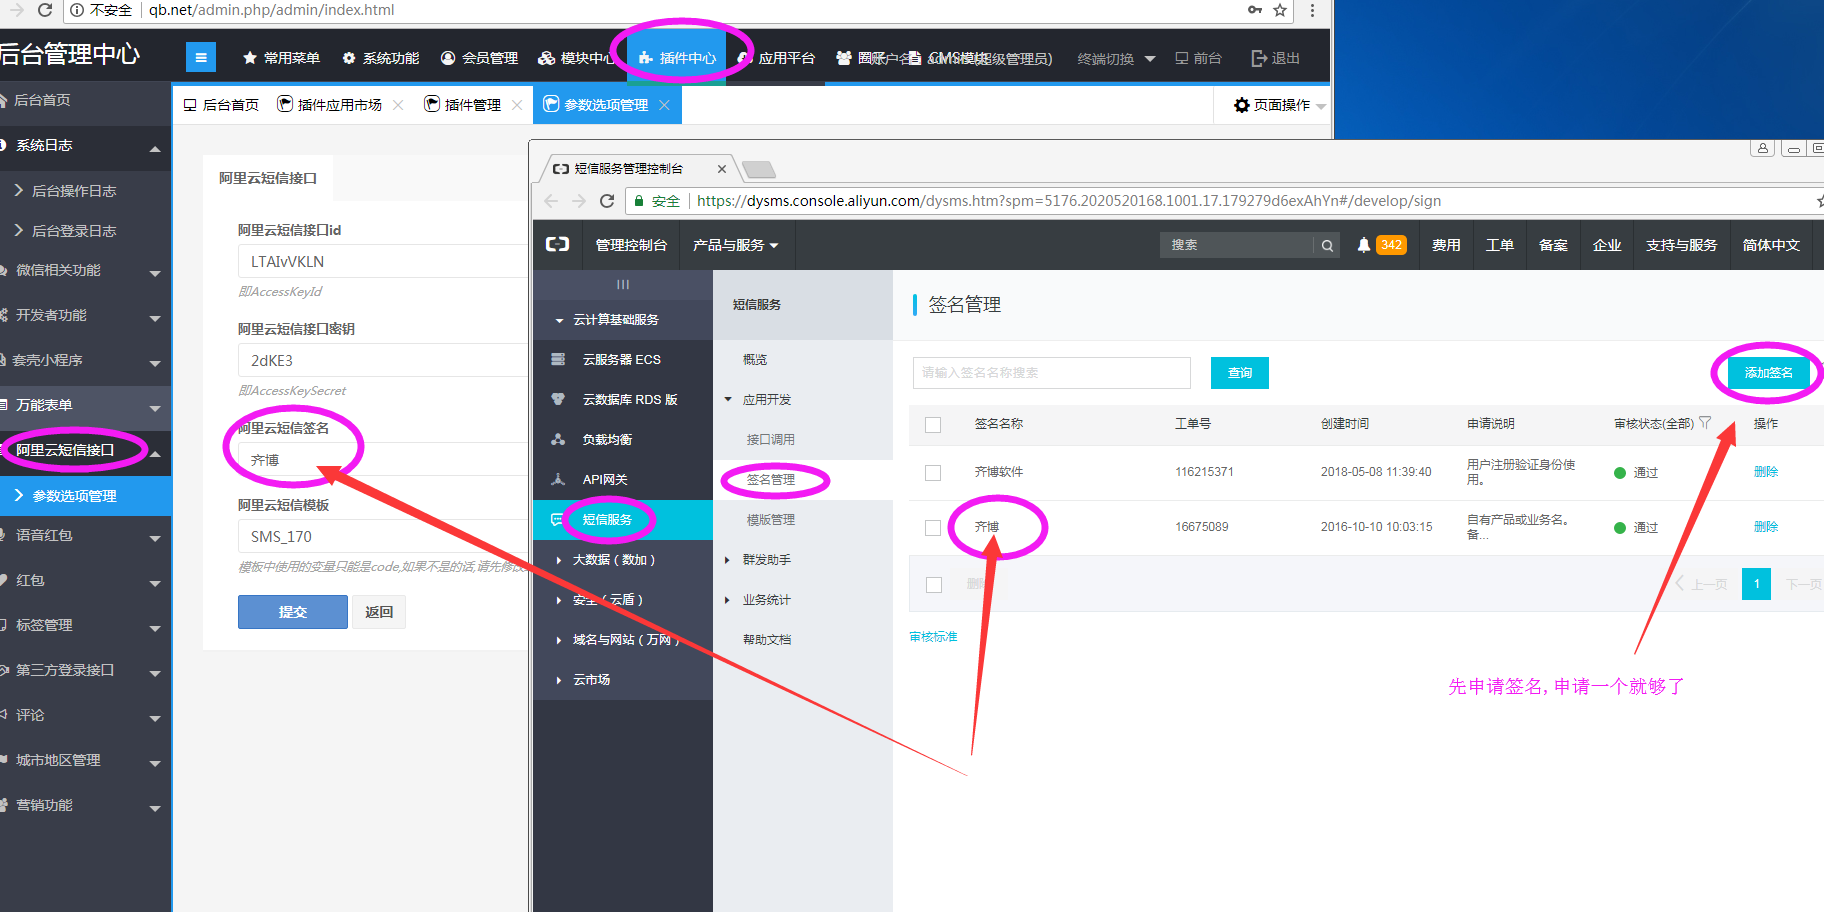Open the 插件中心 top menu

[678, 58]
